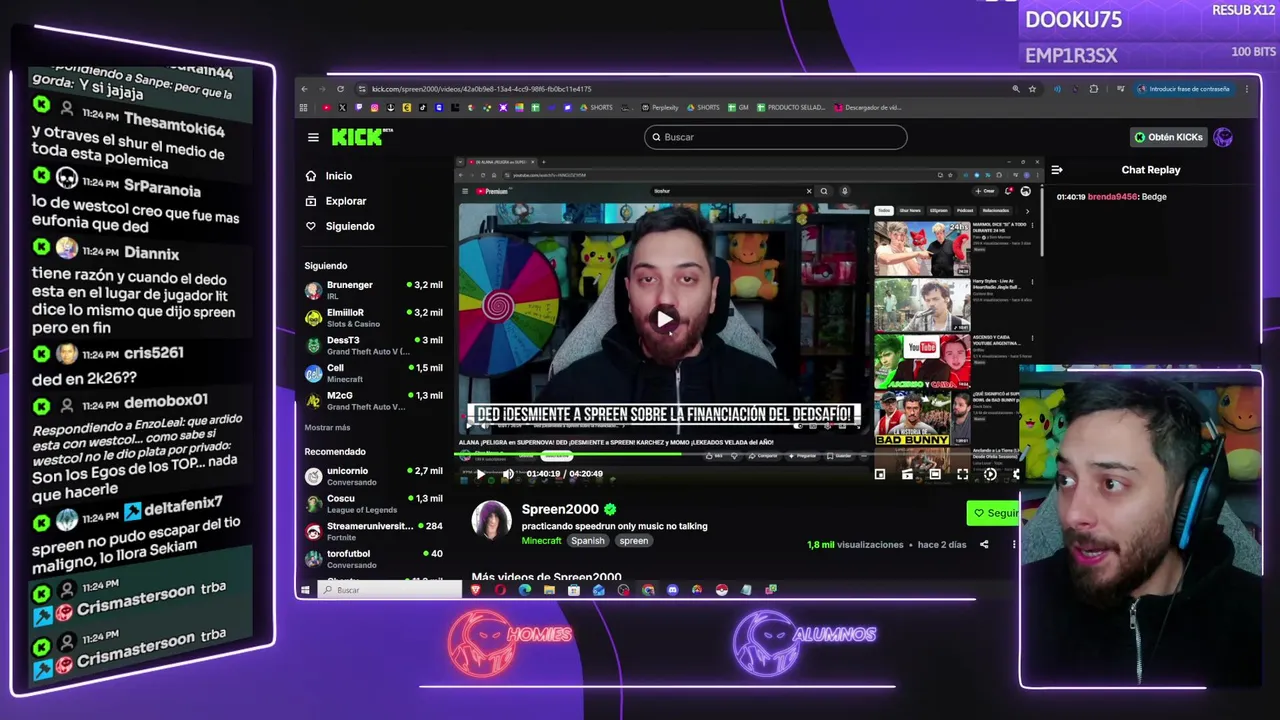Click cris5261 username in the stream chat overlay

153,353
